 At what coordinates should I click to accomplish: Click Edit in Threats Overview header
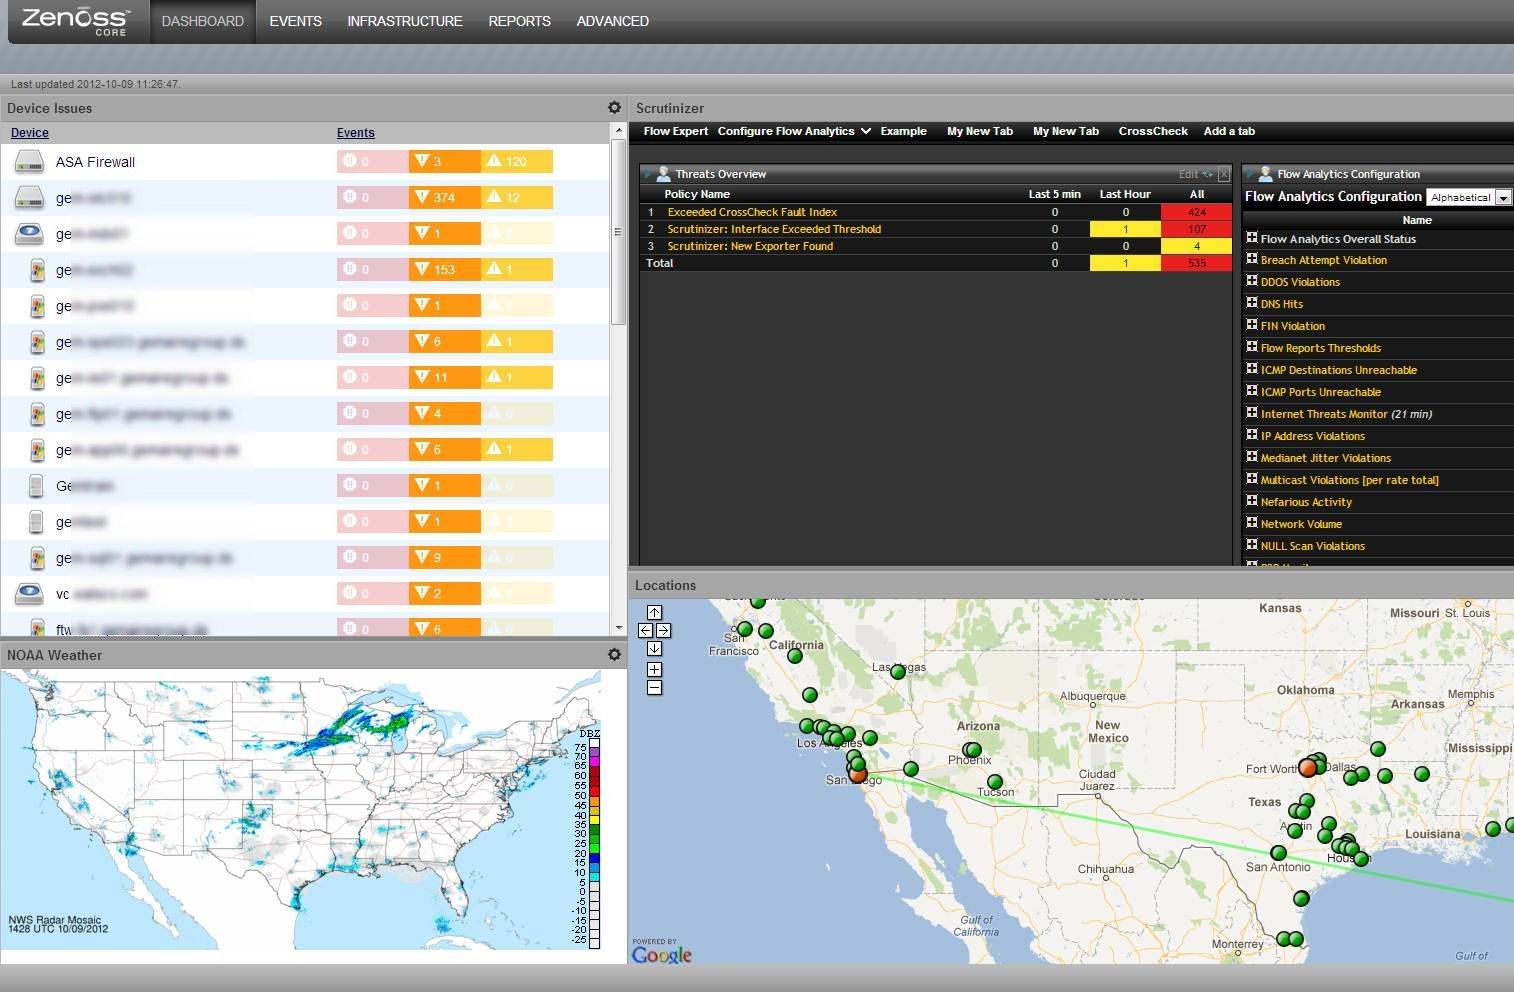coord(1188,174)
